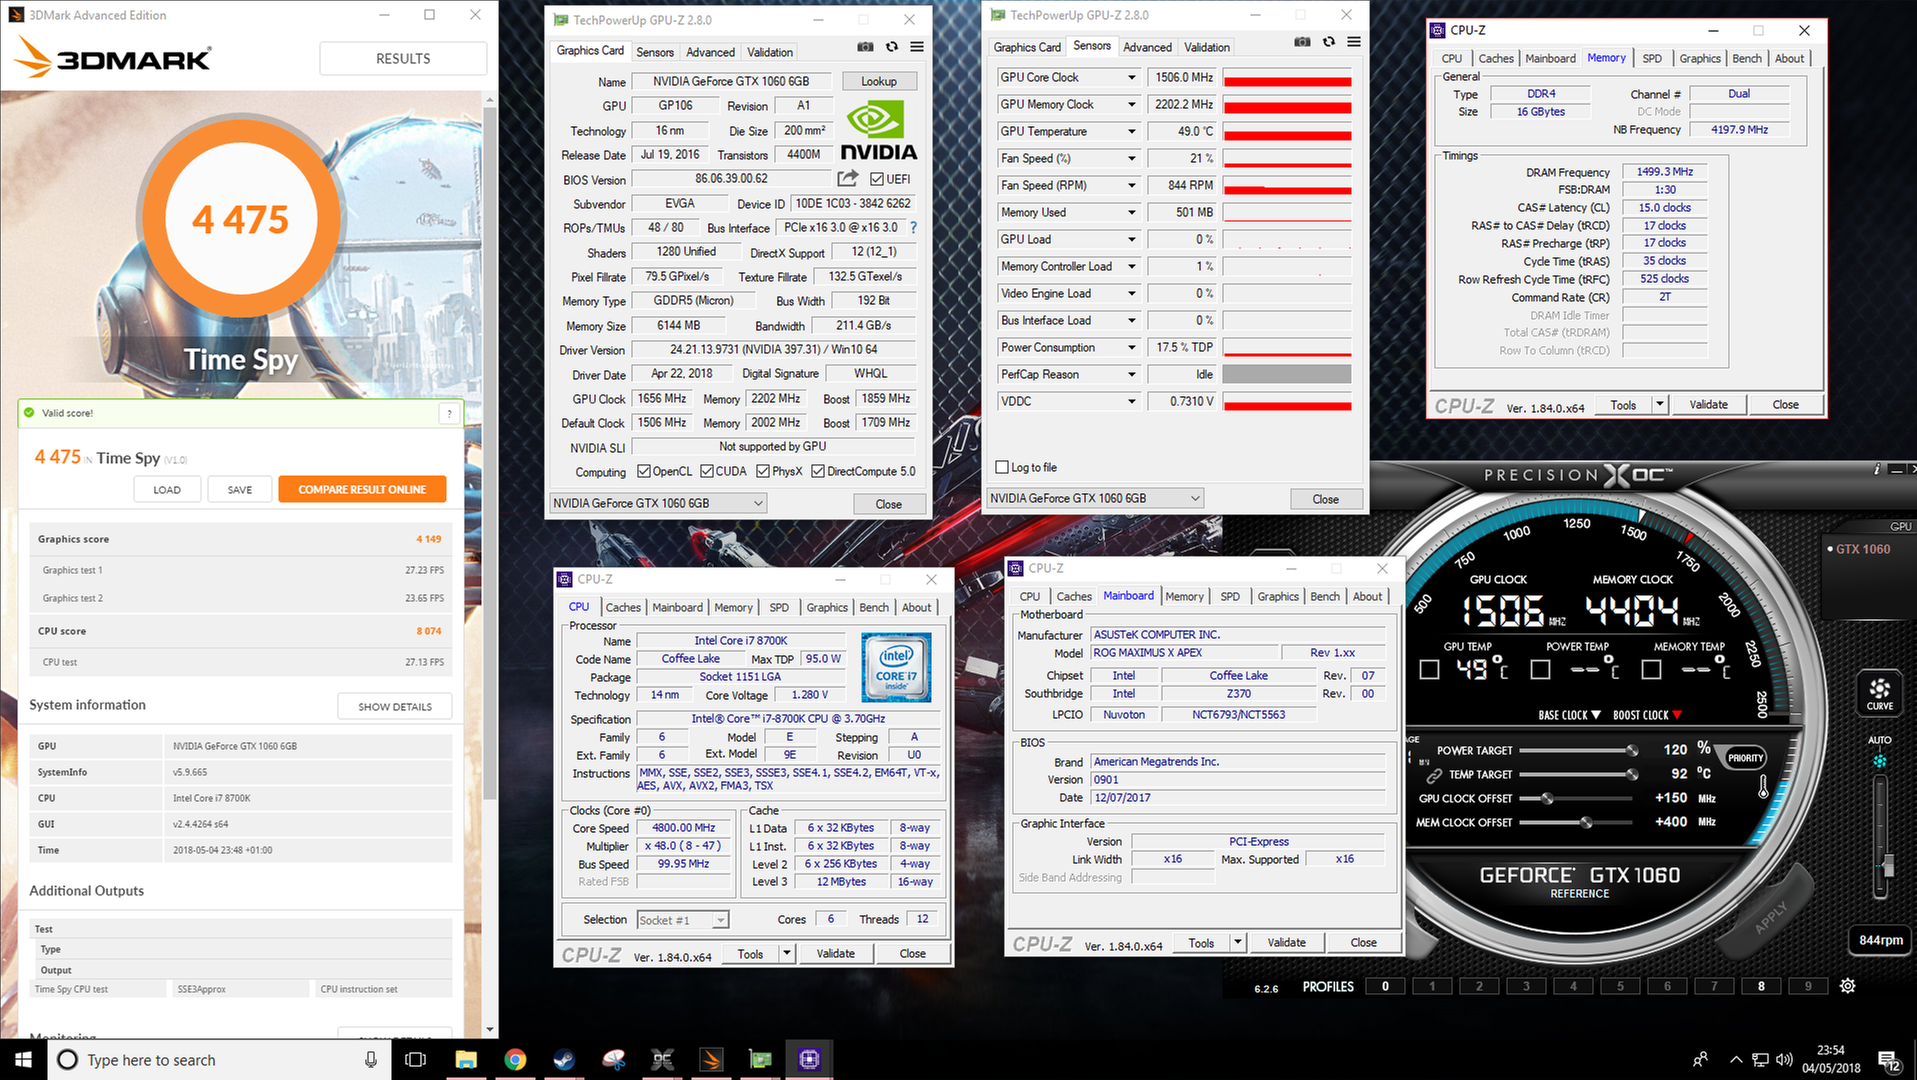Screen dimensions: 1917x1080
Task: Select profile 8 in Precision XOC
Action: pos(1761,986)
